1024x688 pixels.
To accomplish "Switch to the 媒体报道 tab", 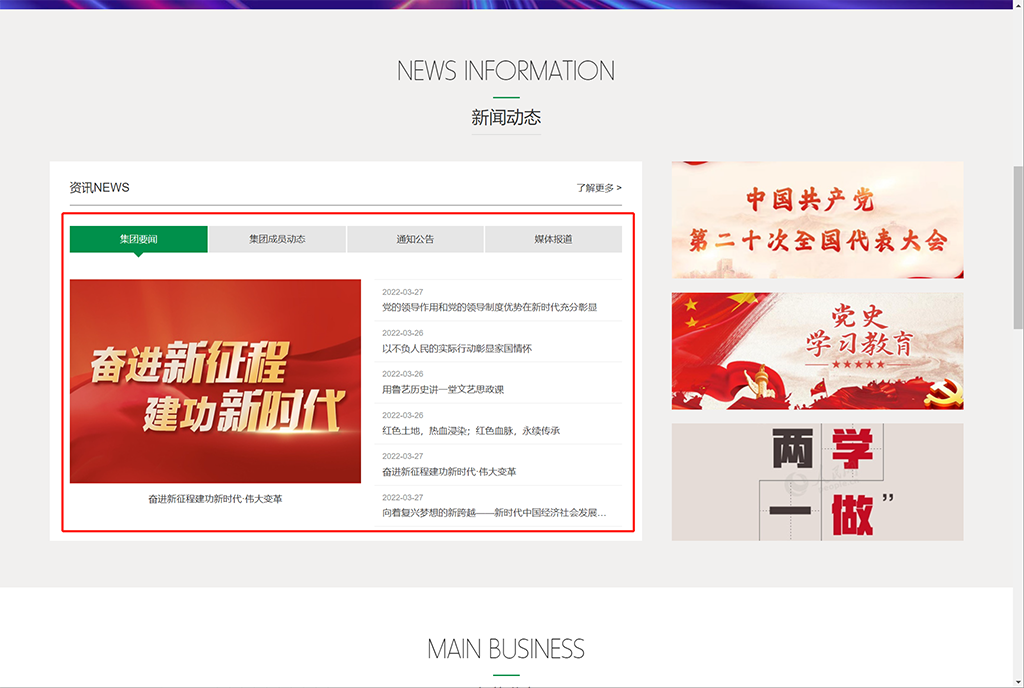I will click(553, 239).
